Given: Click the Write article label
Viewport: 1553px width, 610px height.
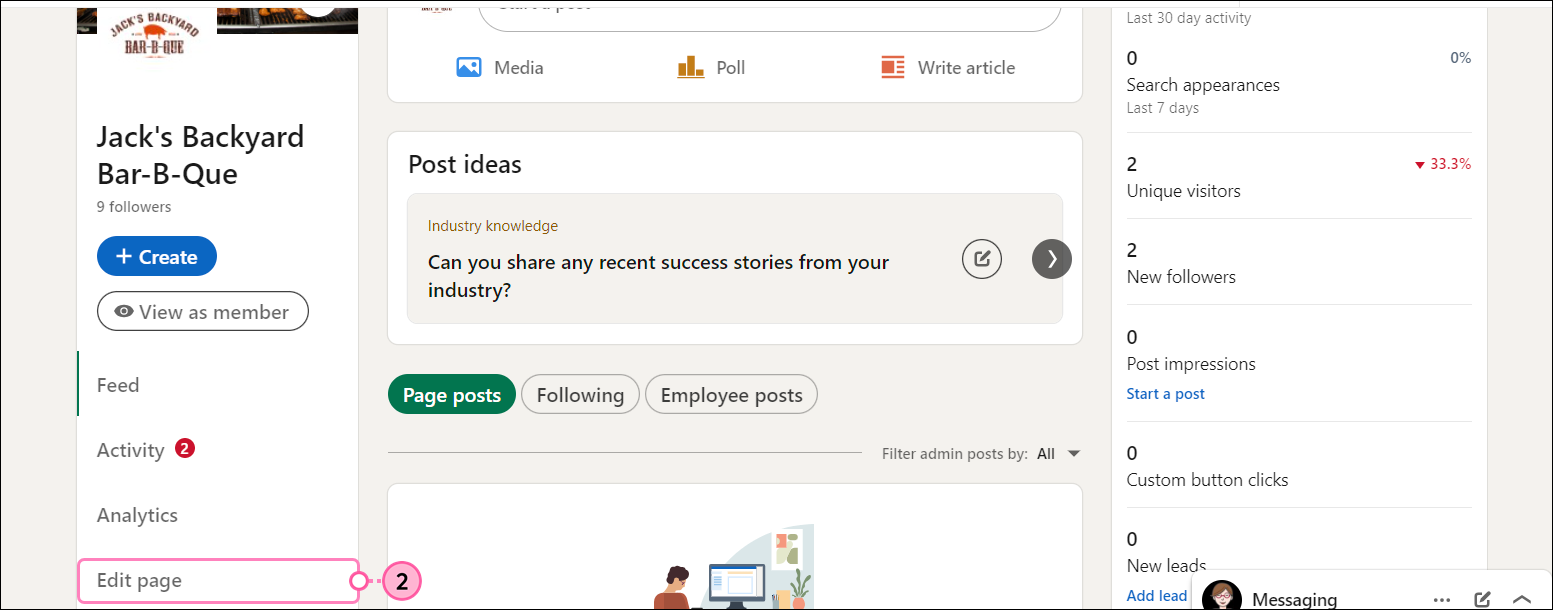Looking at the screenshot, I should click(966, 67).
